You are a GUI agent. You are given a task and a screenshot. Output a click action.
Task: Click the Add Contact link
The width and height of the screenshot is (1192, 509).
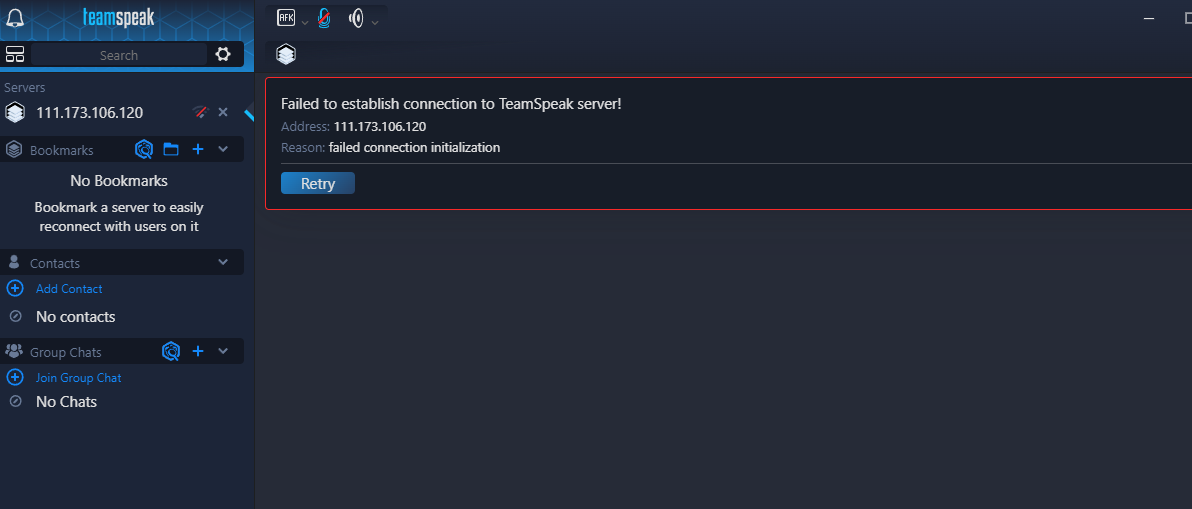(69, 289)
